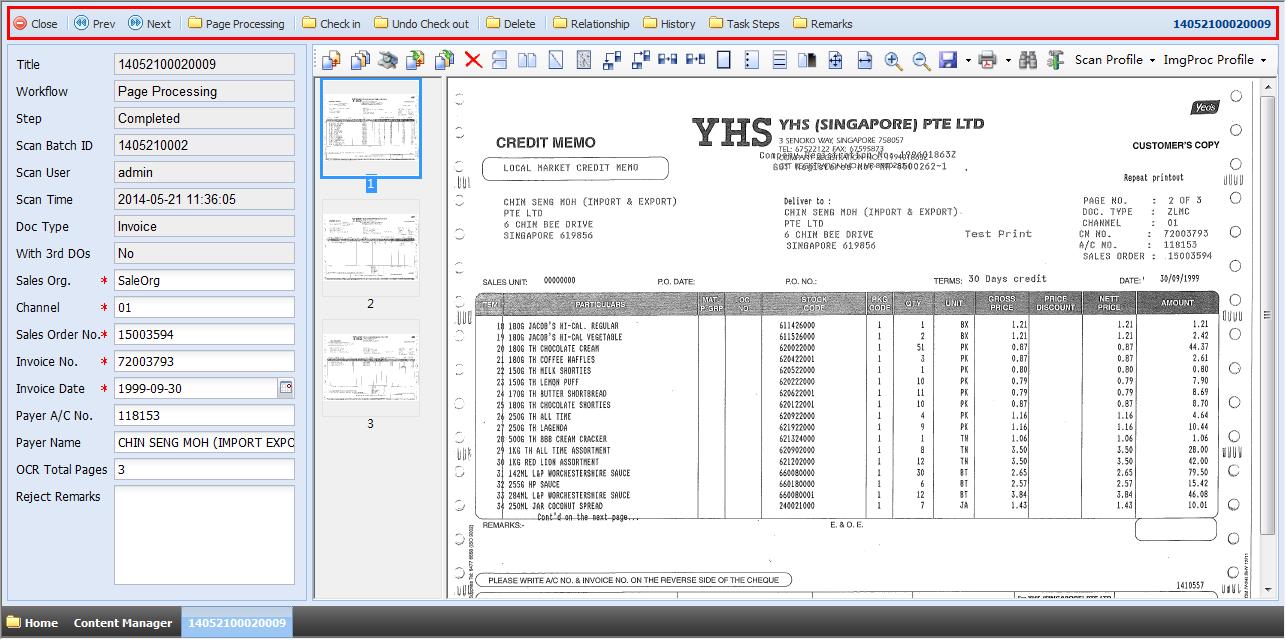
Task: Switch to the Home tab
Action: [x=33, y=622]
